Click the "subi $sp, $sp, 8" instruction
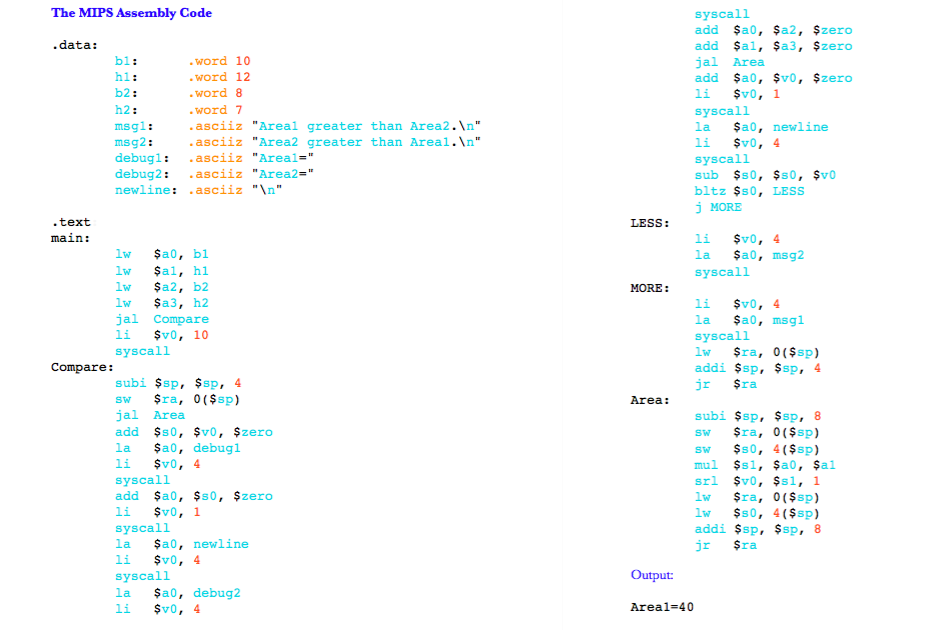944x630 pixels. coord(758,416)
